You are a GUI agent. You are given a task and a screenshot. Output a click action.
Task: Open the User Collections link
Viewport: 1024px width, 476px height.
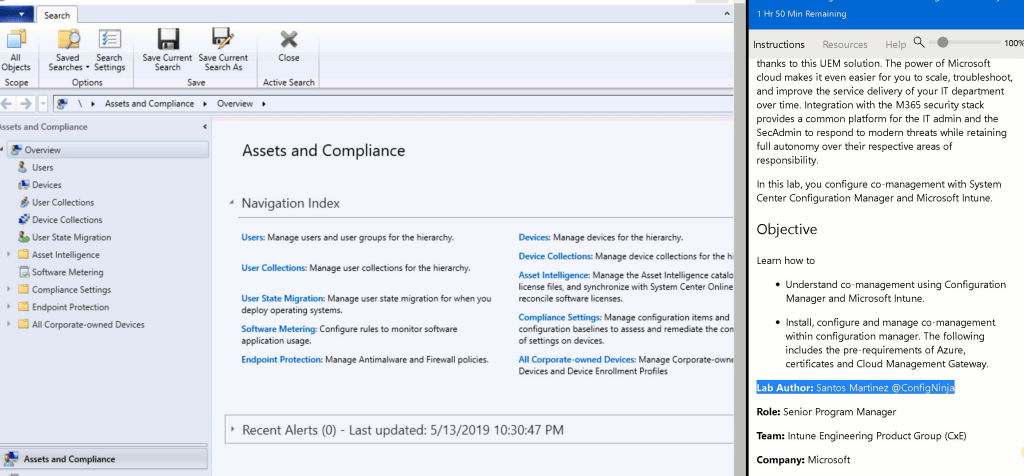(x=274, y=268)
